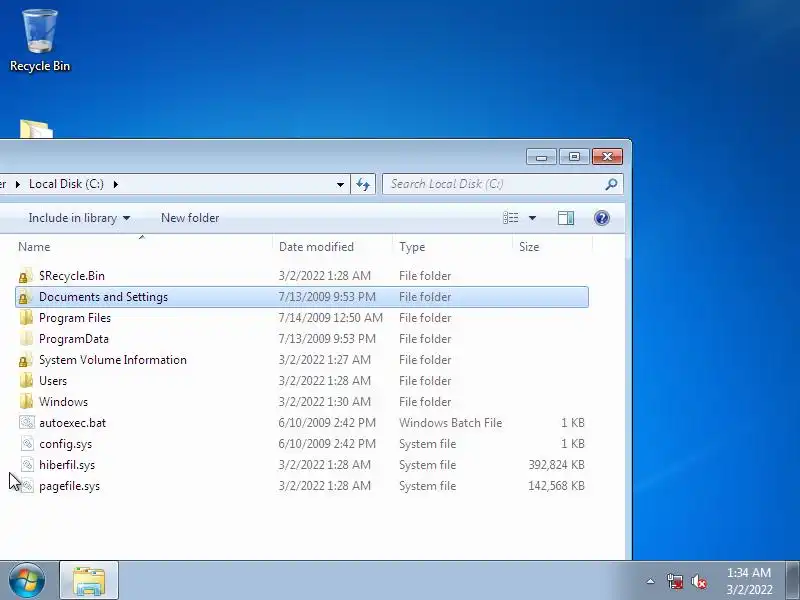Select the hiberfil.sys file icon
This screenshot has height=600, width=800.
click(x=27, y=465)
